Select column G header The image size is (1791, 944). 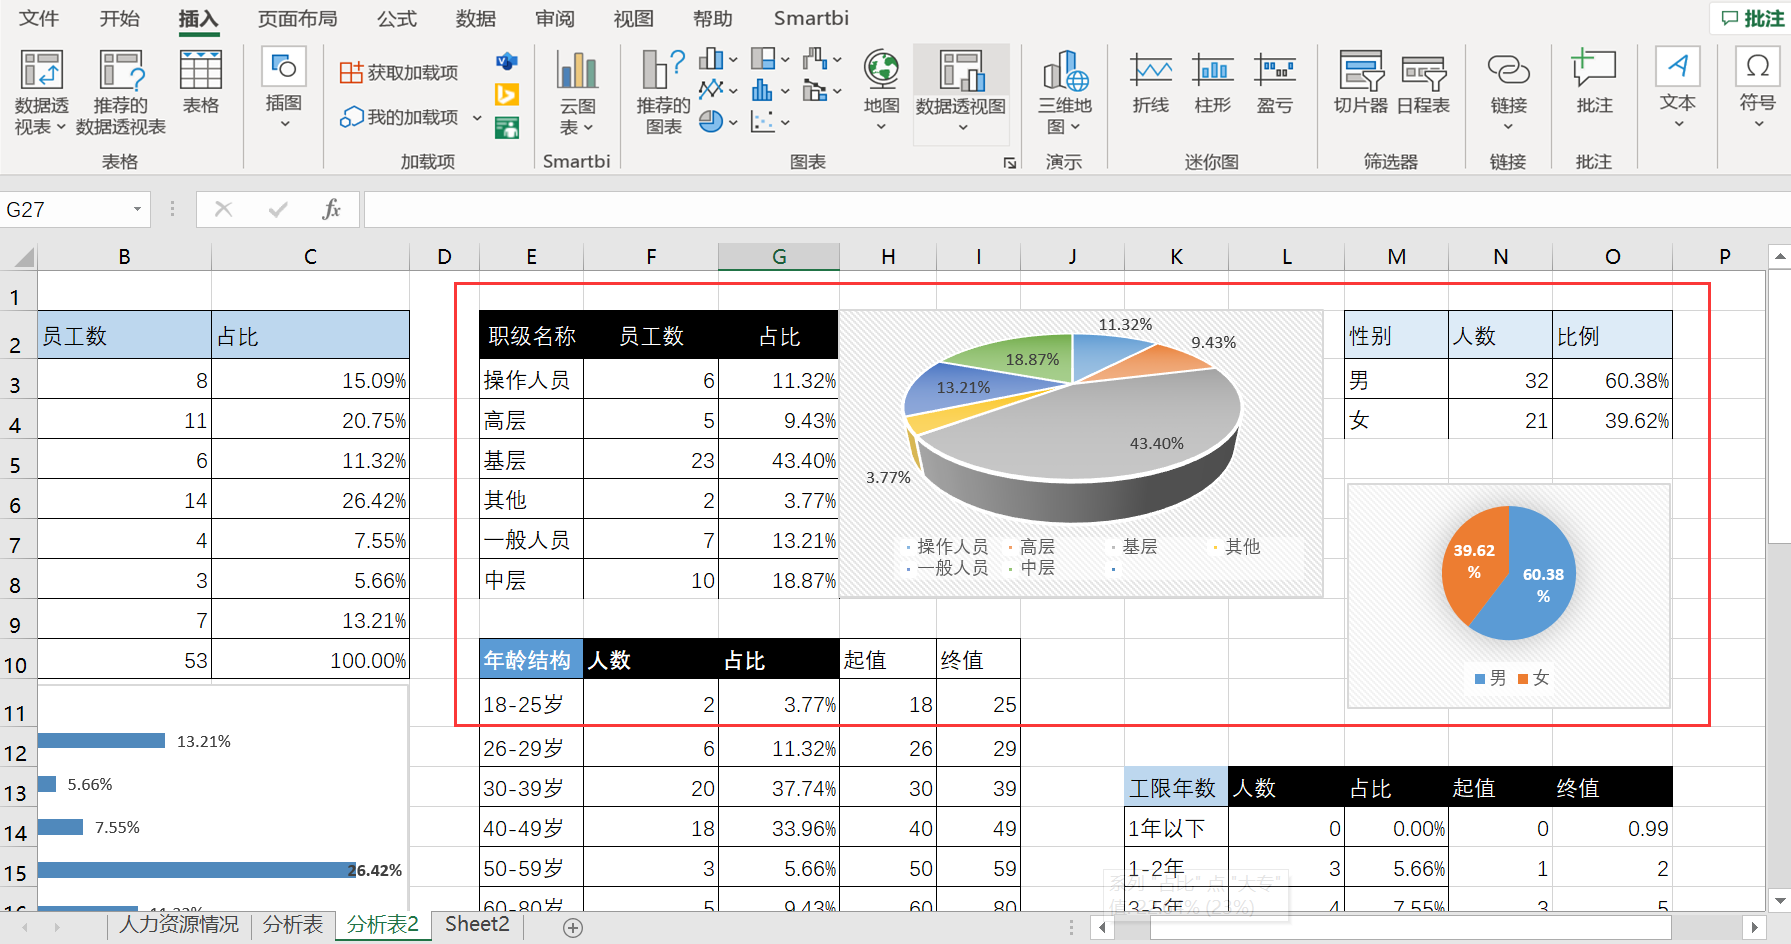(779, 257)
